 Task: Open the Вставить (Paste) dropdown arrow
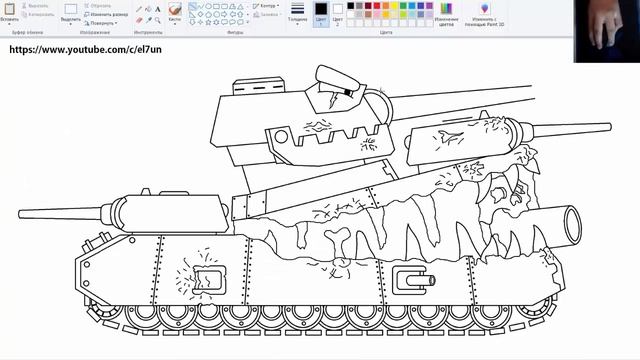coord(9,24)
